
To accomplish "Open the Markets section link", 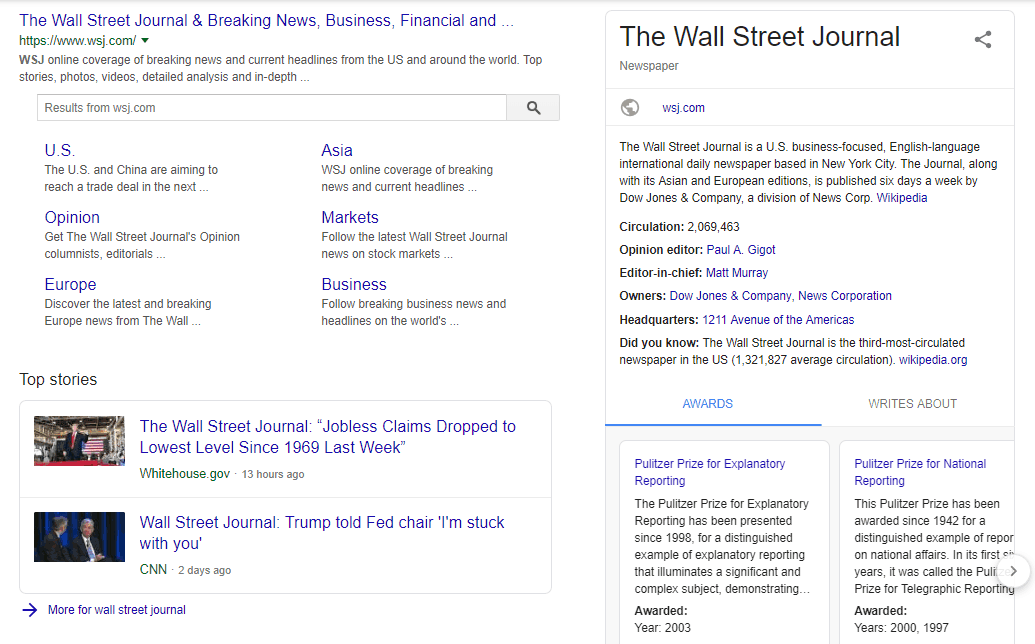I will coord(350,217).
